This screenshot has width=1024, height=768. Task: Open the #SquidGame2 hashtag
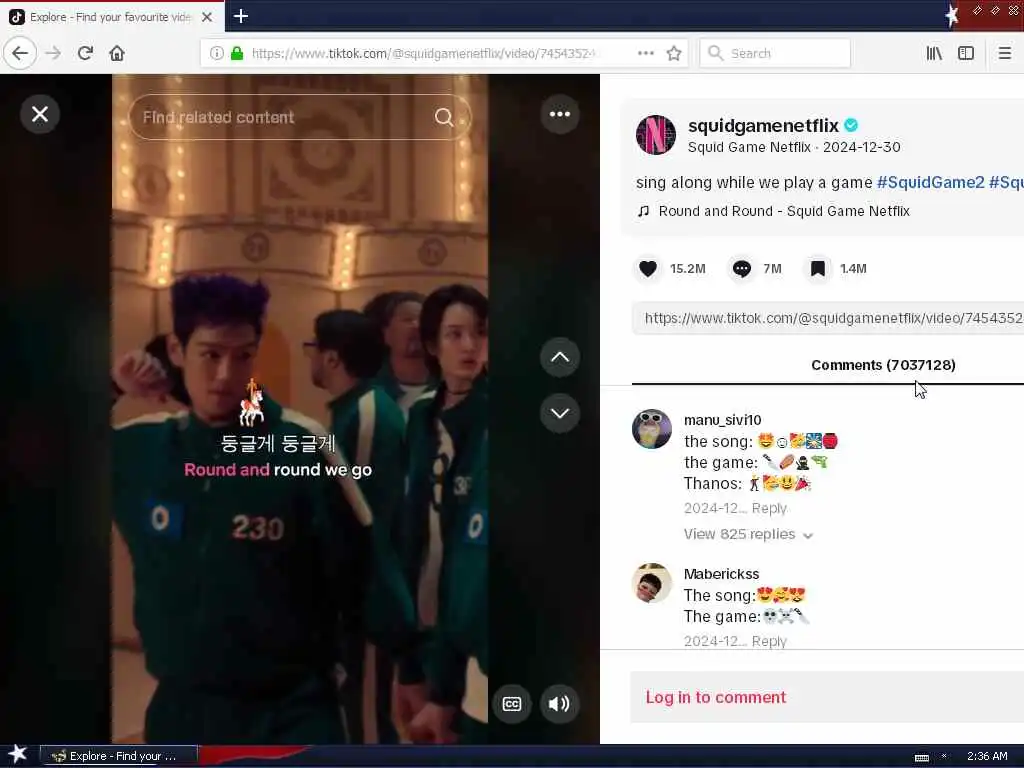click(930, 182)
